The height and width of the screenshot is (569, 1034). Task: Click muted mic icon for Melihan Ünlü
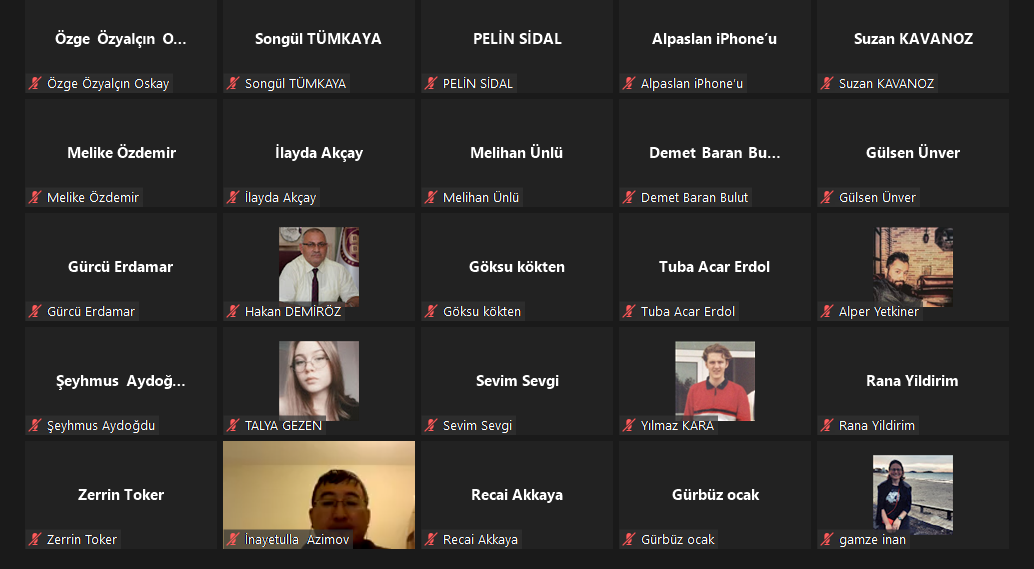click(431, 197)
